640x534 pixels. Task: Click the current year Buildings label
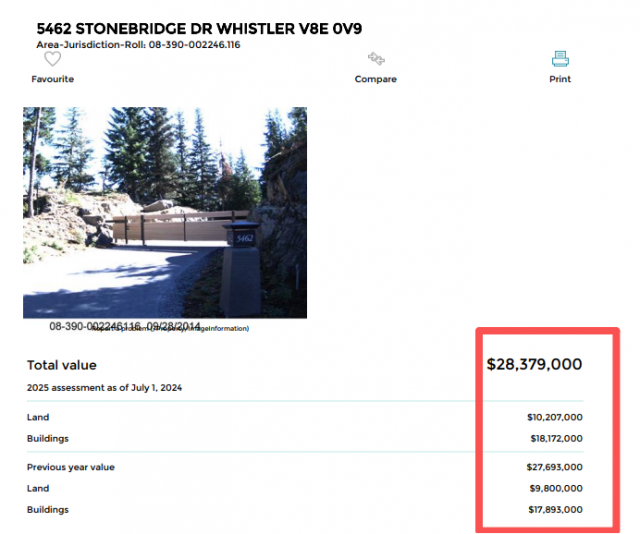point(48,439)
